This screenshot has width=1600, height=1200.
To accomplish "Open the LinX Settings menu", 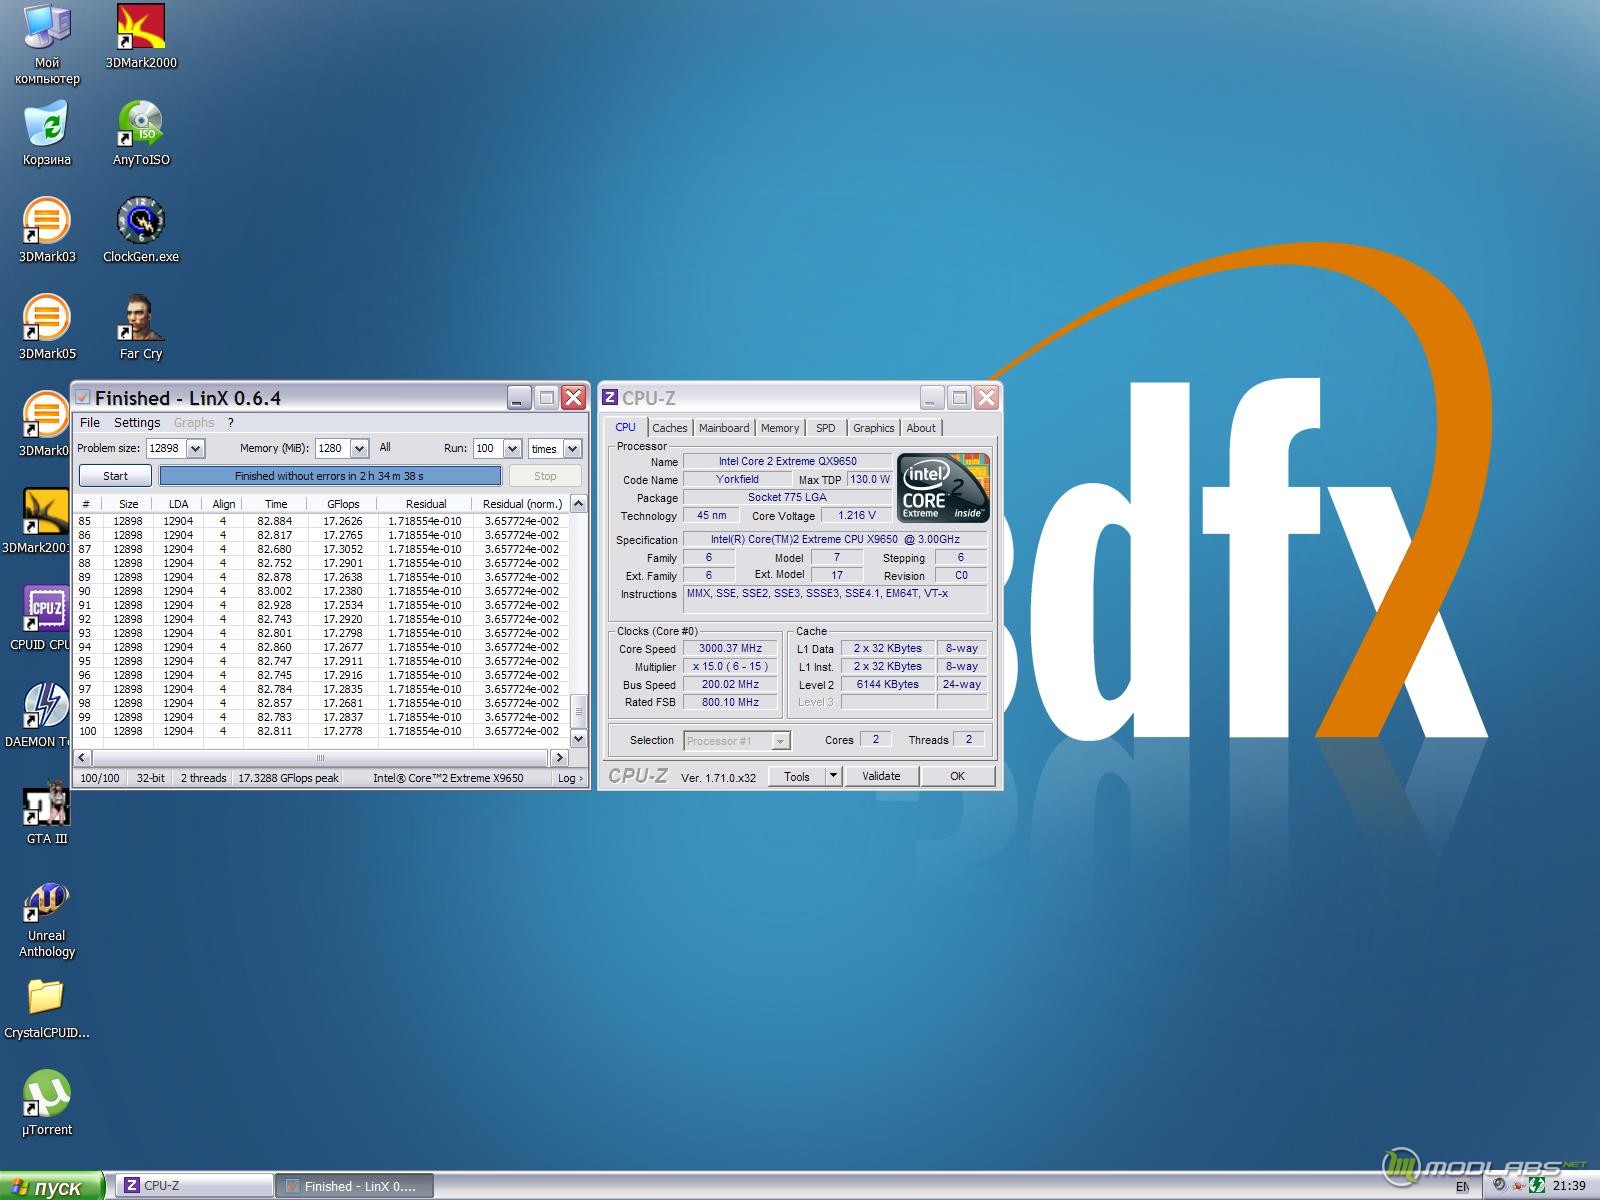I will click(x=137, y=423).
